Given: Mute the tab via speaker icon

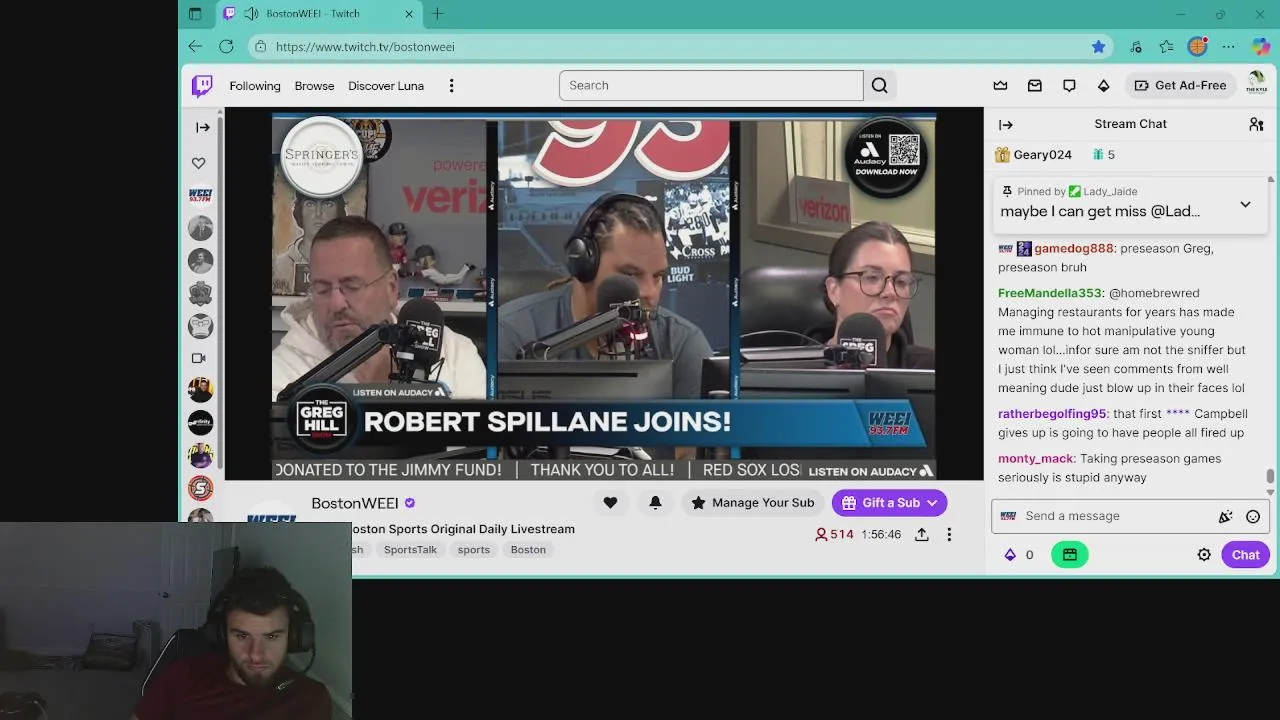Looking at the screenshot, I should (x=250, y=14).
